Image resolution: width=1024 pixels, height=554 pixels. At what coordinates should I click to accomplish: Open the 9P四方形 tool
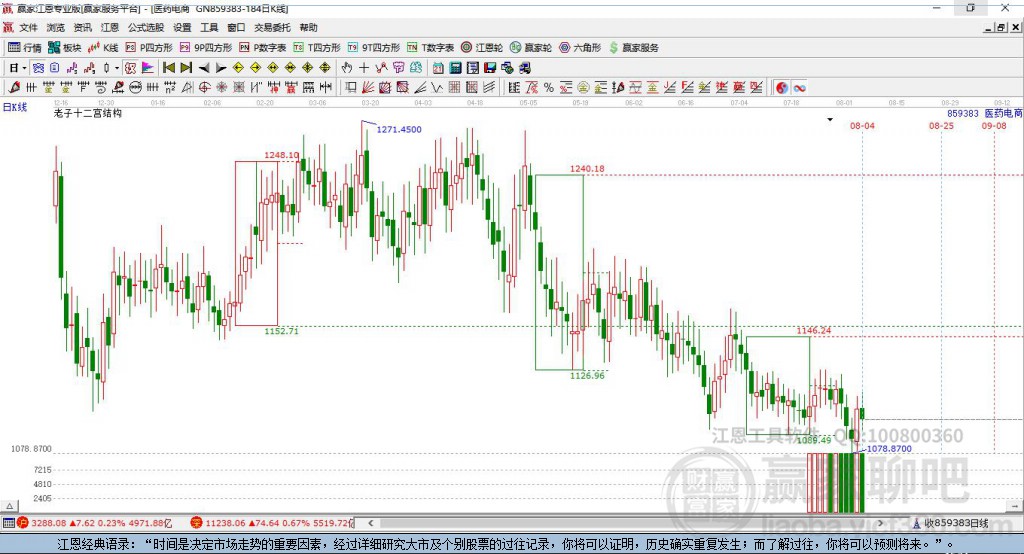(x=206, y=48)
